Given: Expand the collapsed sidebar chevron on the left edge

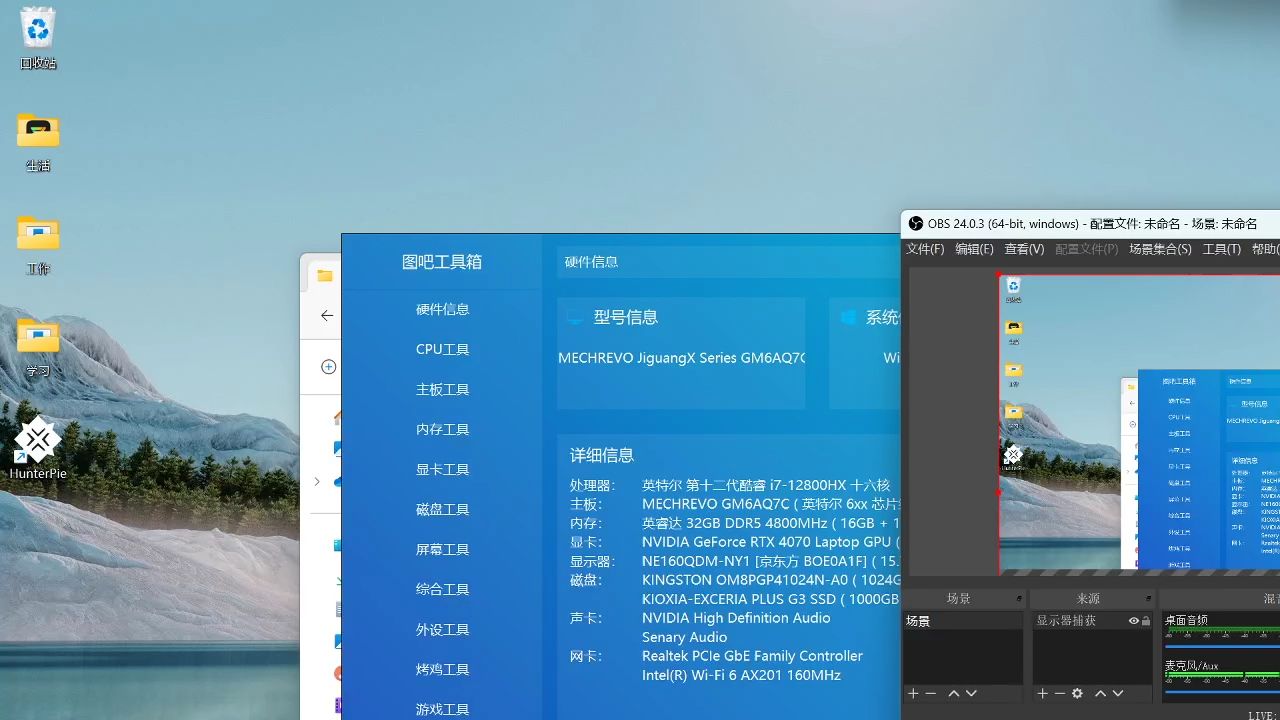Looking at the screenshot, I should (318, 481).
